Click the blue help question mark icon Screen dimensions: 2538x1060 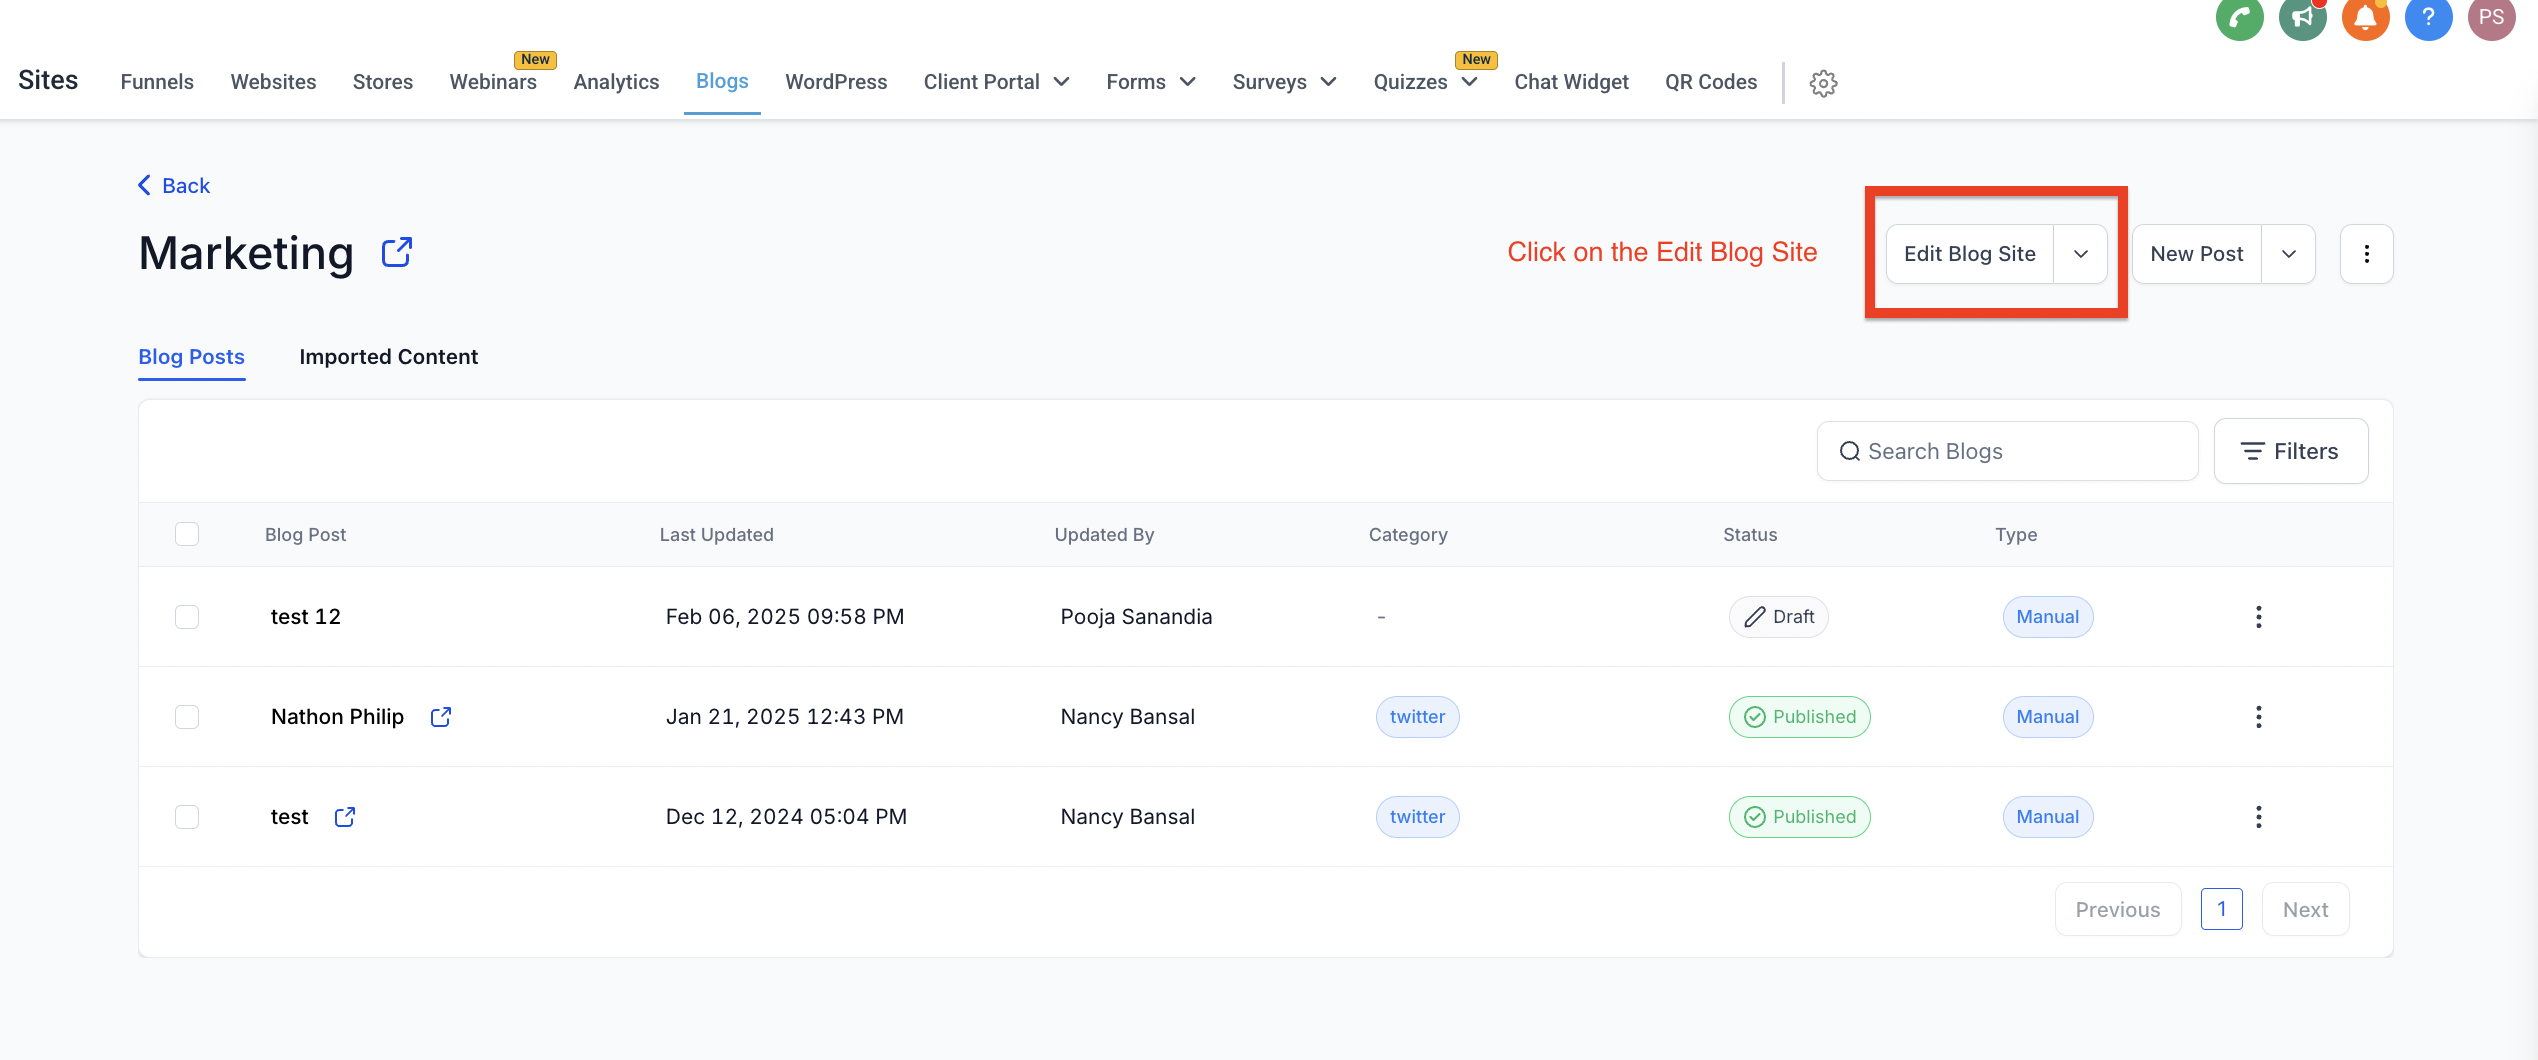click(x=2428, y=18)
